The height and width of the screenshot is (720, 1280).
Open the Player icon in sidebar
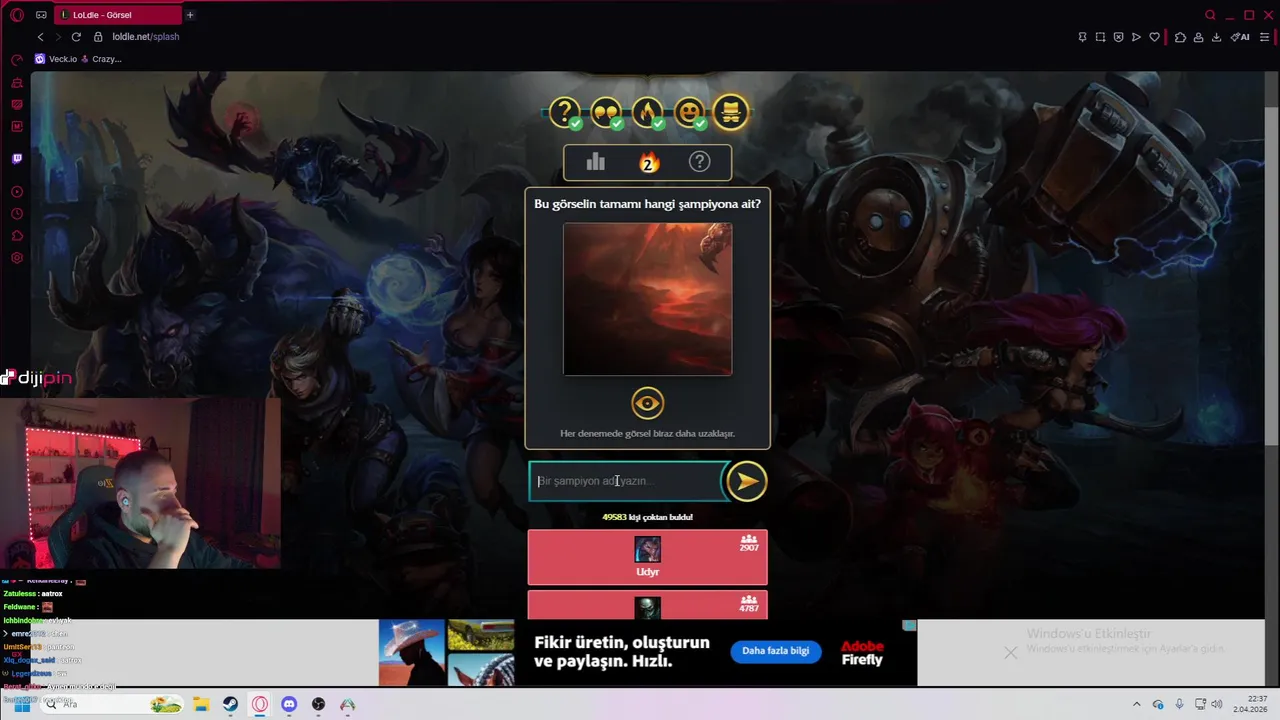[x=17, y=192]
